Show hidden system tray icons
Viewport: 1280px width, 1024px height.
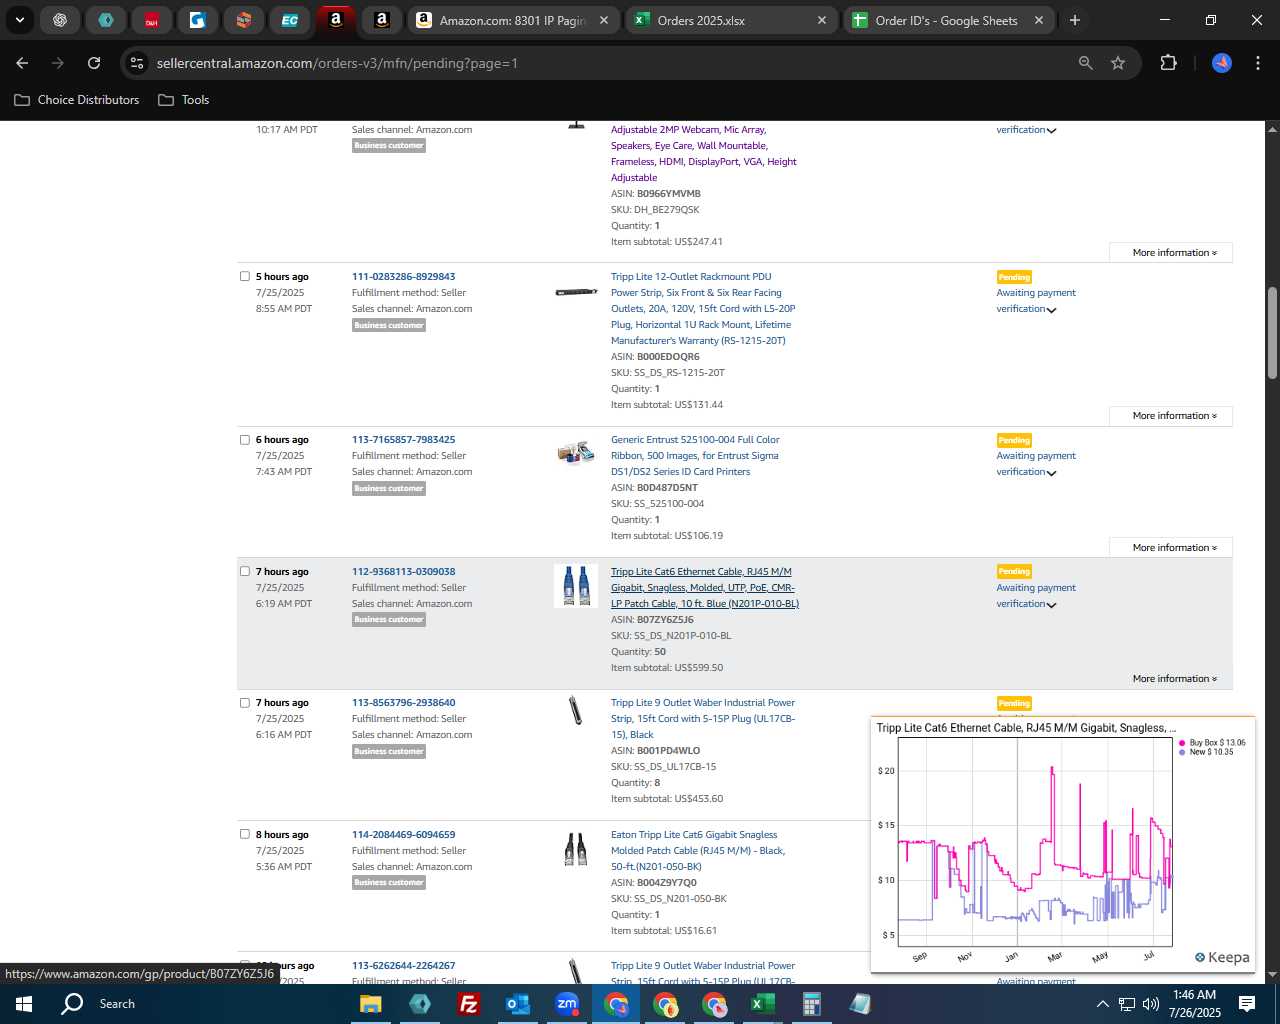pos(1102,1004)
